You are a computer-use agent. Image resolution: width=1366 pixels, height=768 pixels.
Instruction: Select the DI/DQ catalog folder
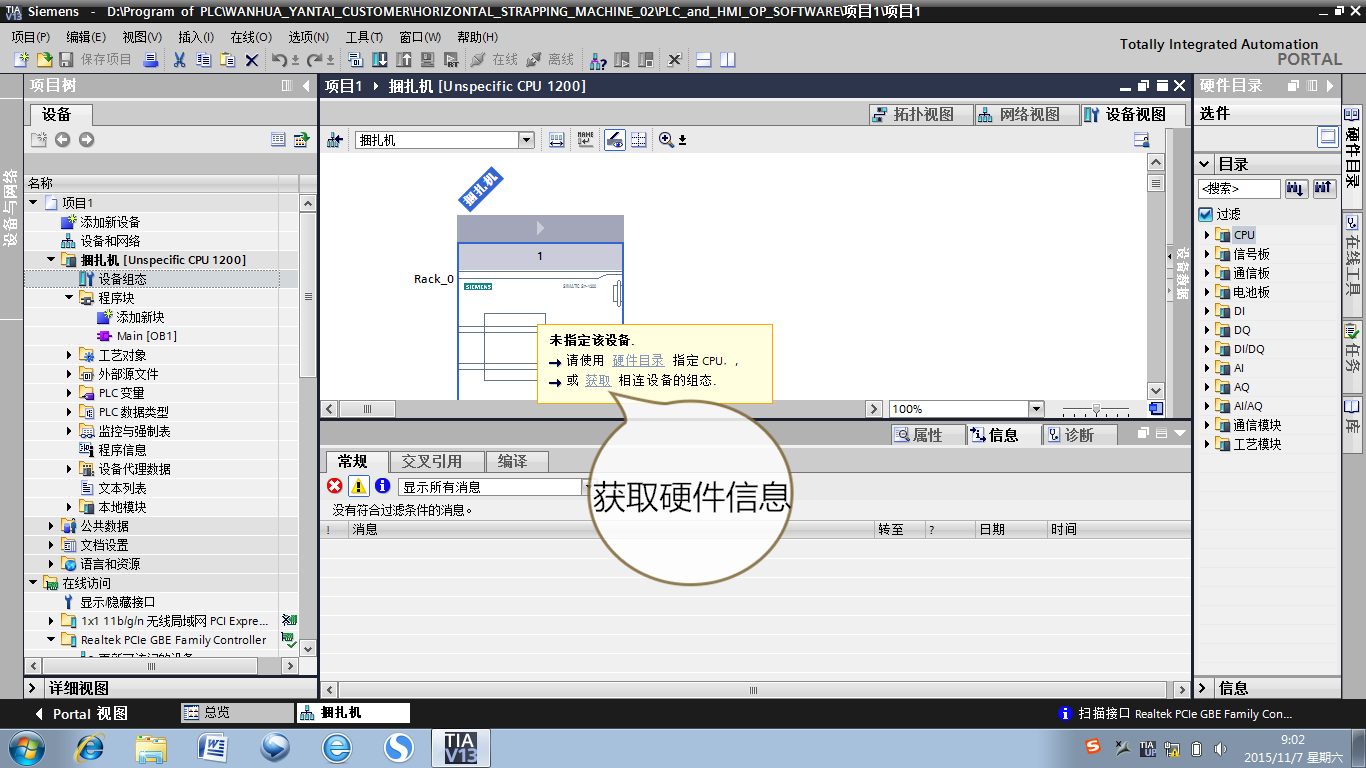pyautogui.click(x=1249, y=349)
